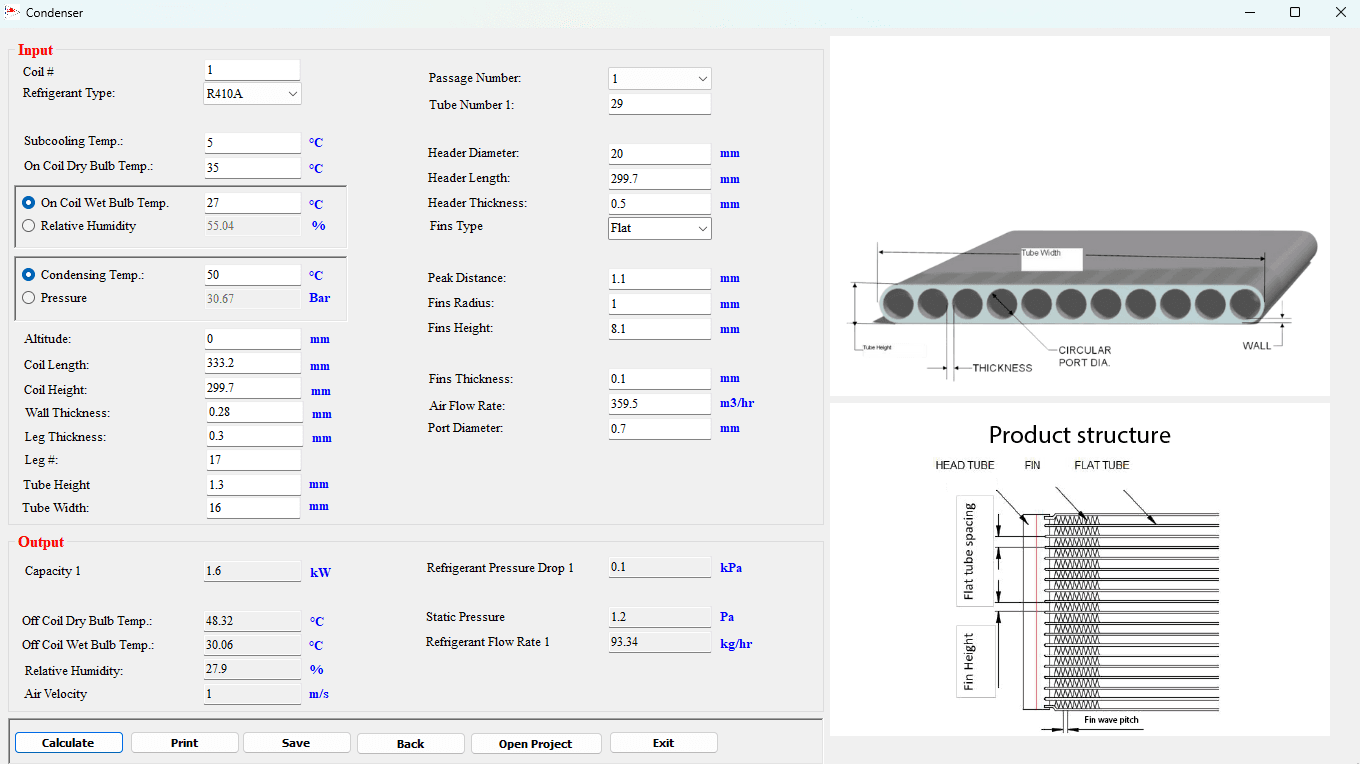Click the Tube Height input field
Image resolution: width=1360 pixels, height=764 pixels.
pos(252,485)
